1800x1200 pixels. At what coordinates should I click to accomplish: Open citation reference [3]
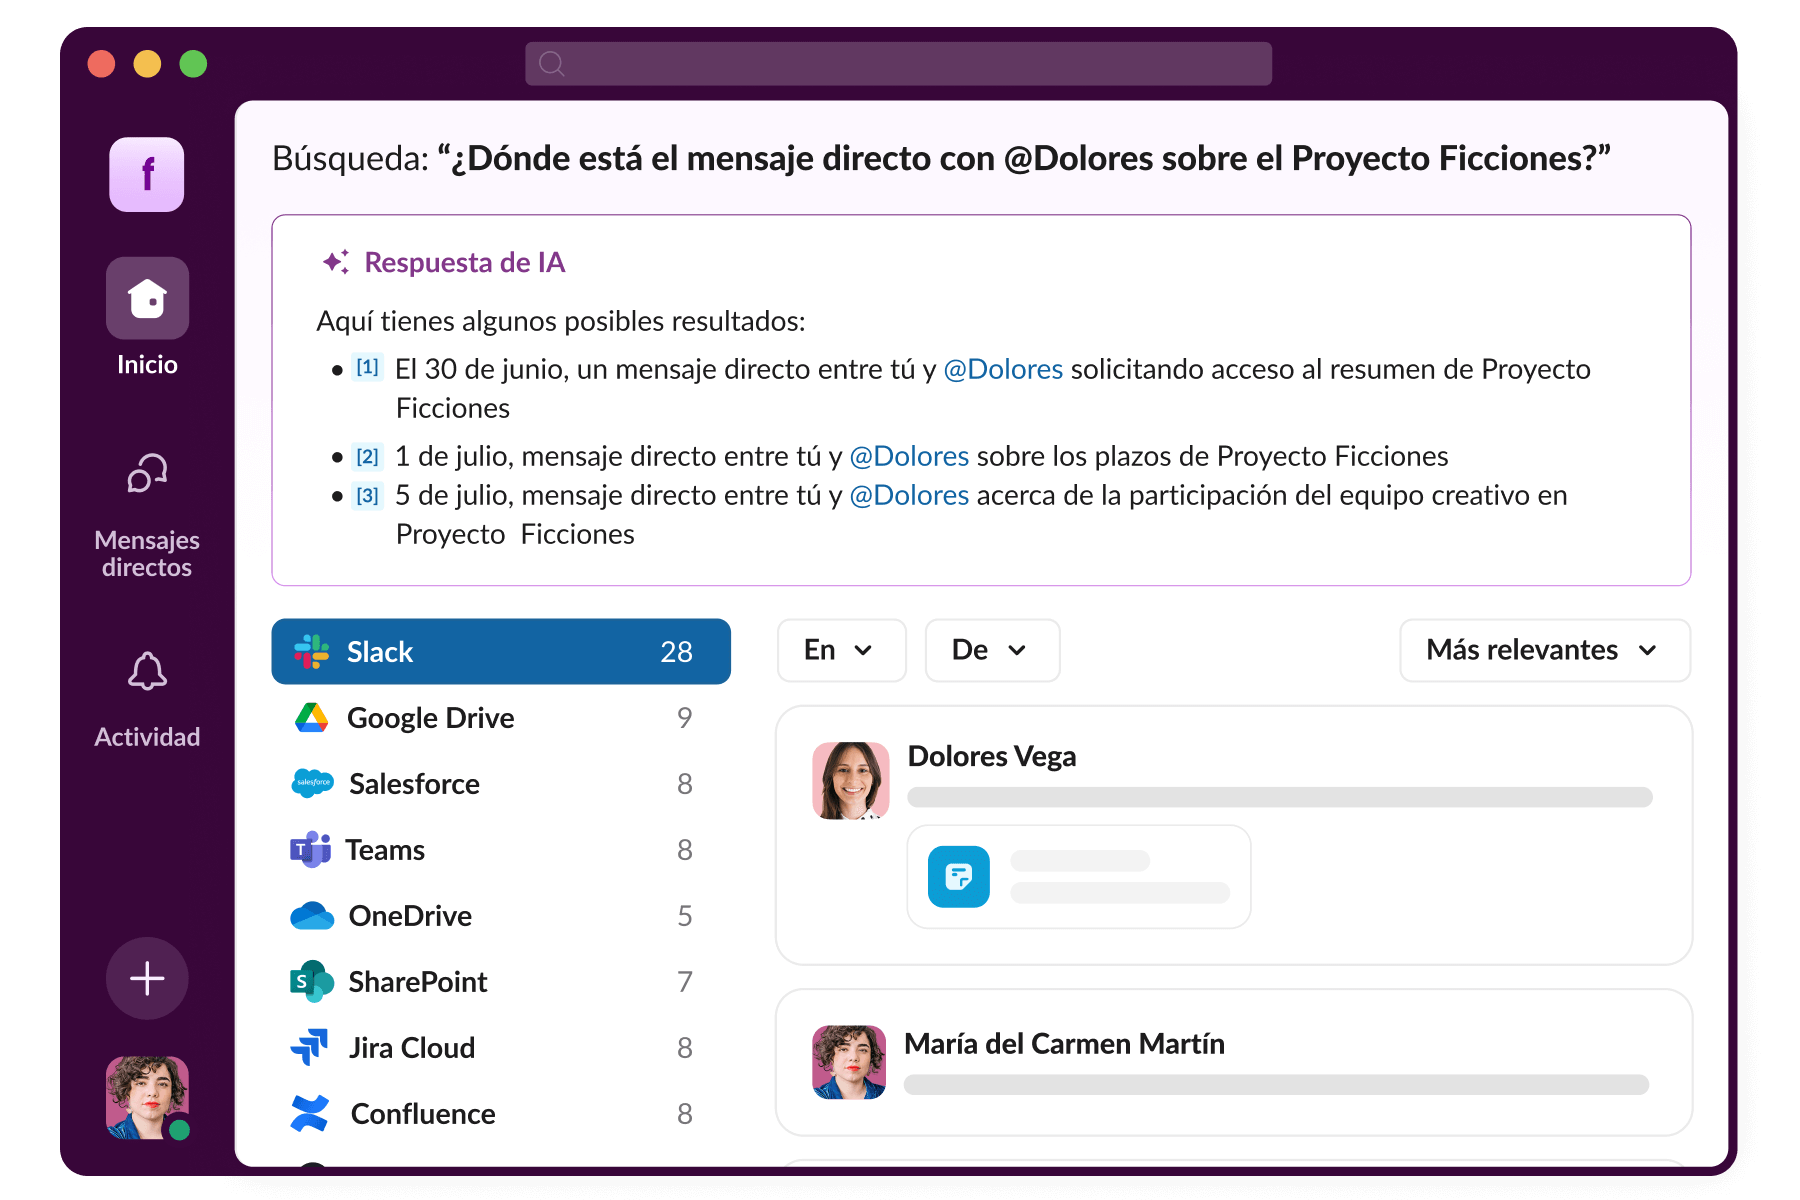point(368,495)
